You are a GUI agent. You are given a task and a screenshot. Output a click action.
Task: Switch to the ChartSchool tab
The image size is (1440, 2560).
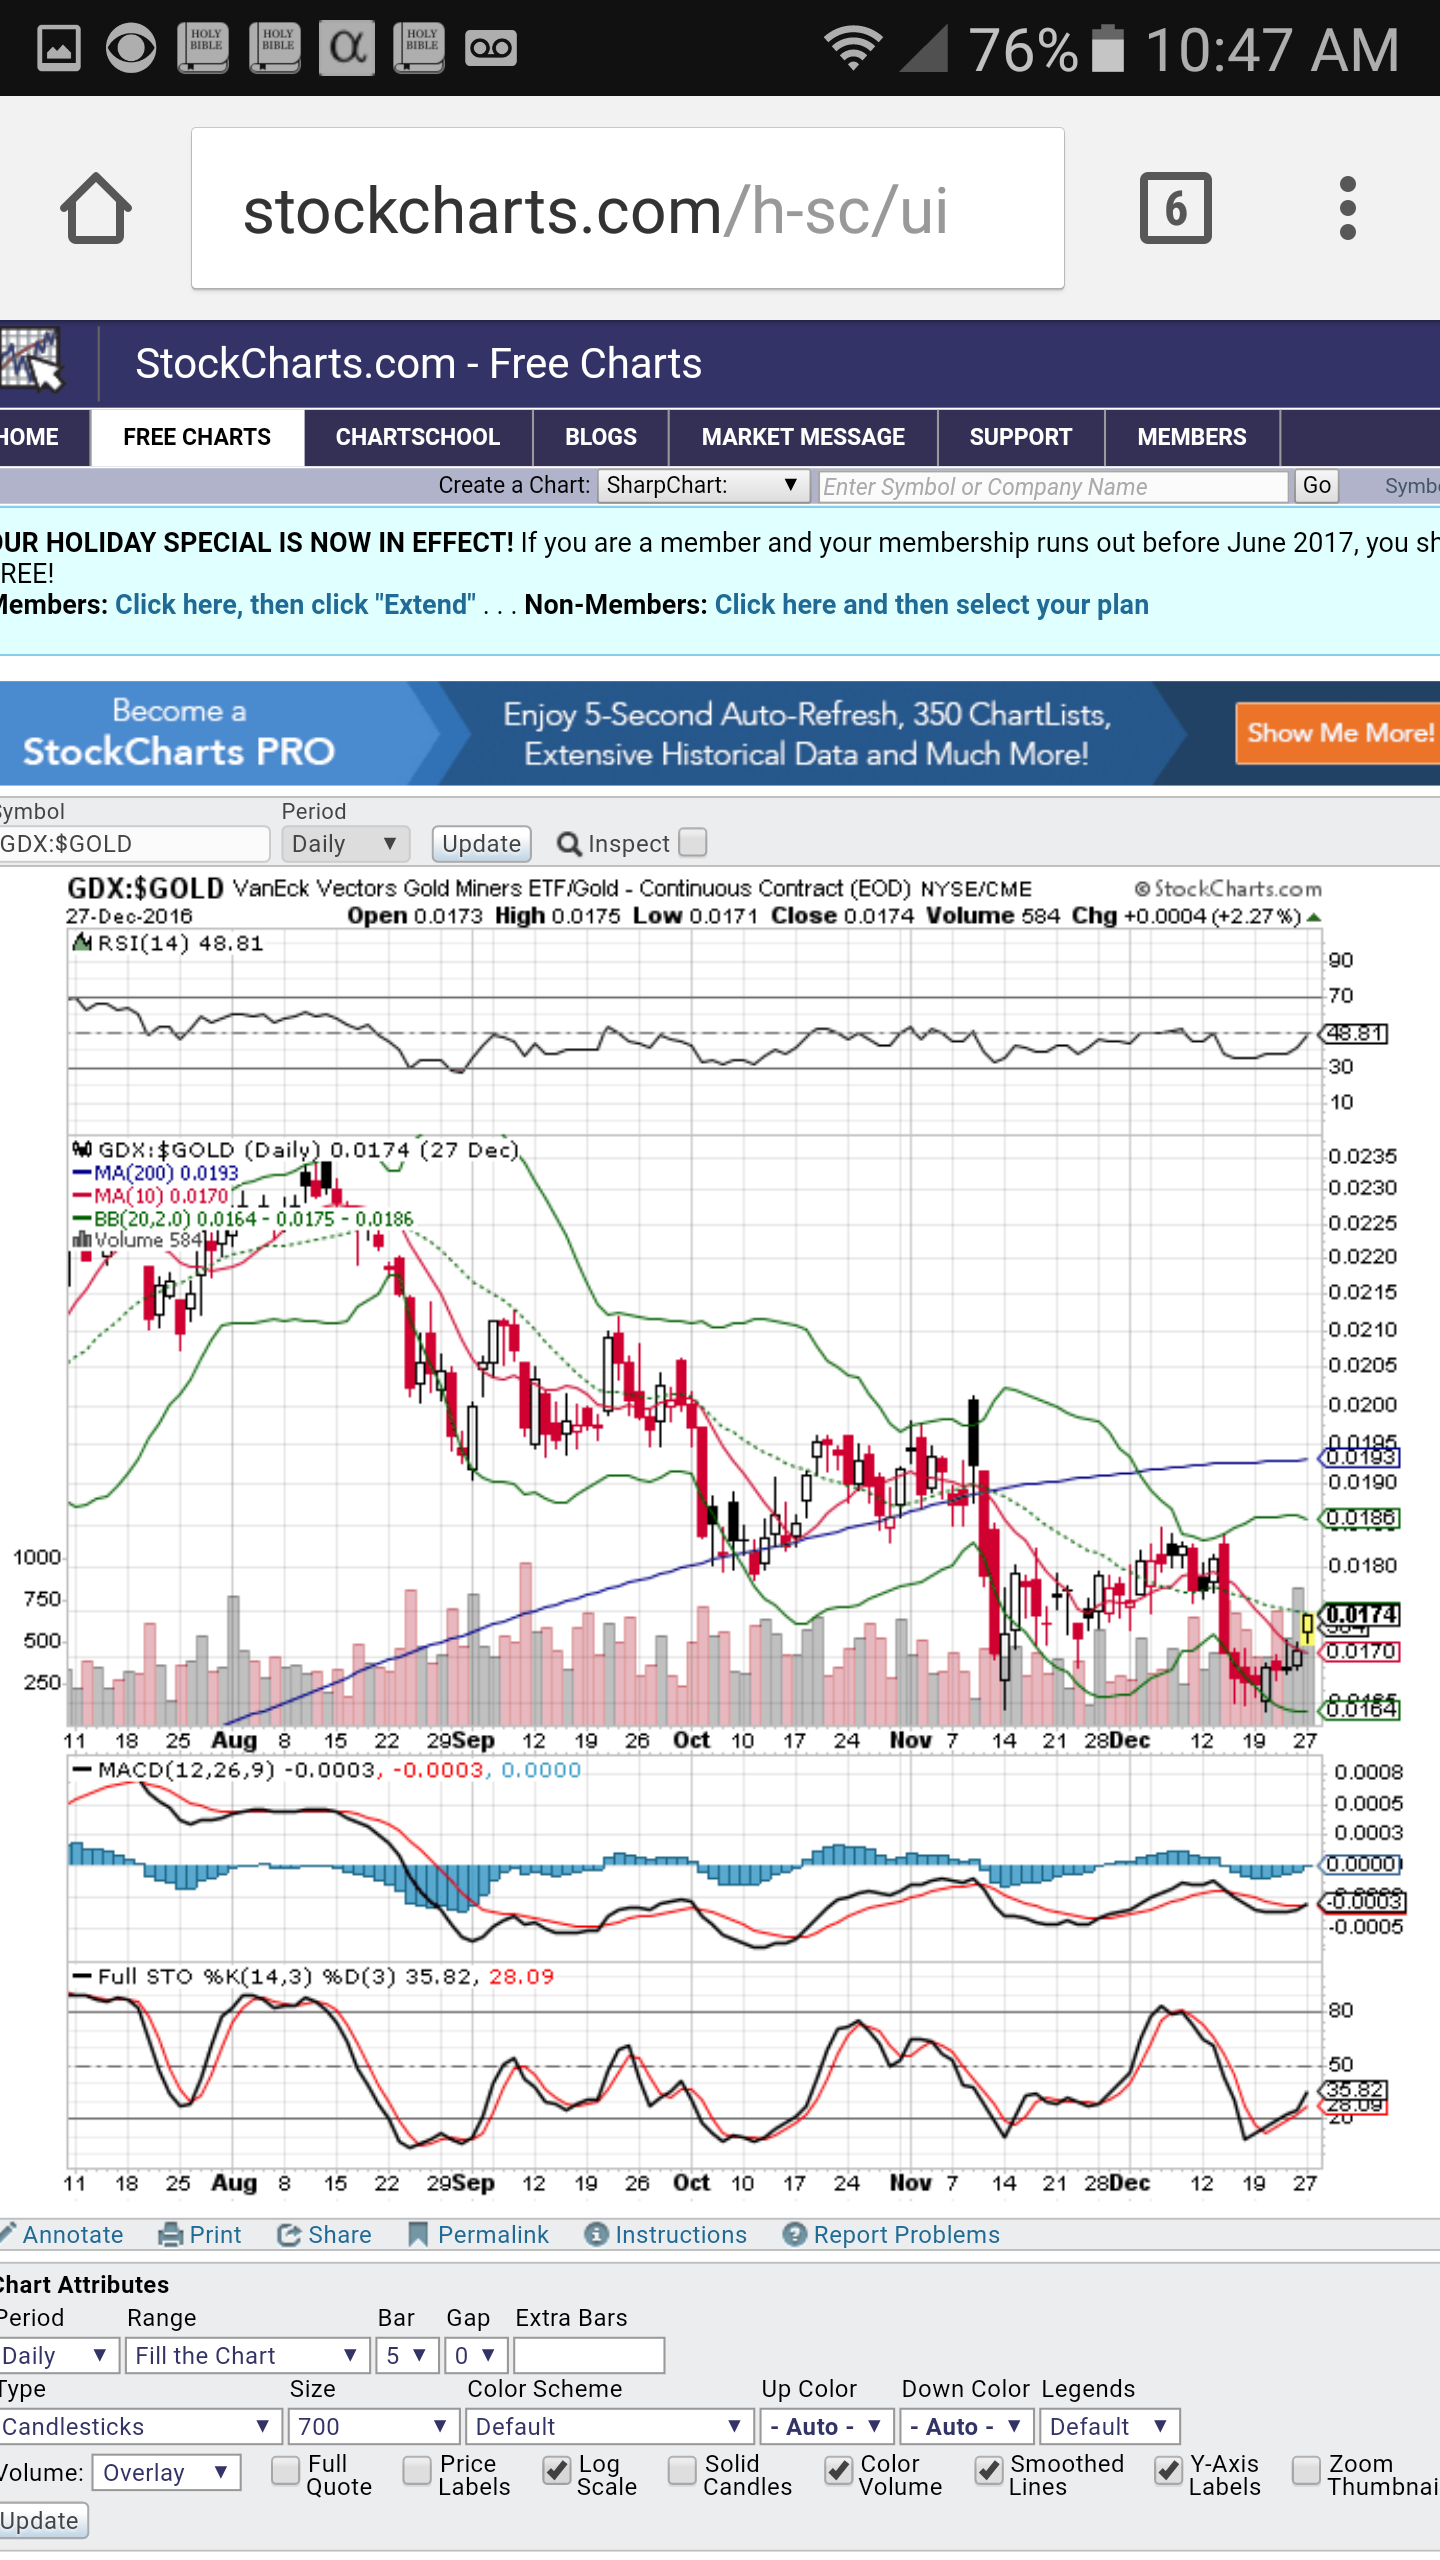point(417,437)
